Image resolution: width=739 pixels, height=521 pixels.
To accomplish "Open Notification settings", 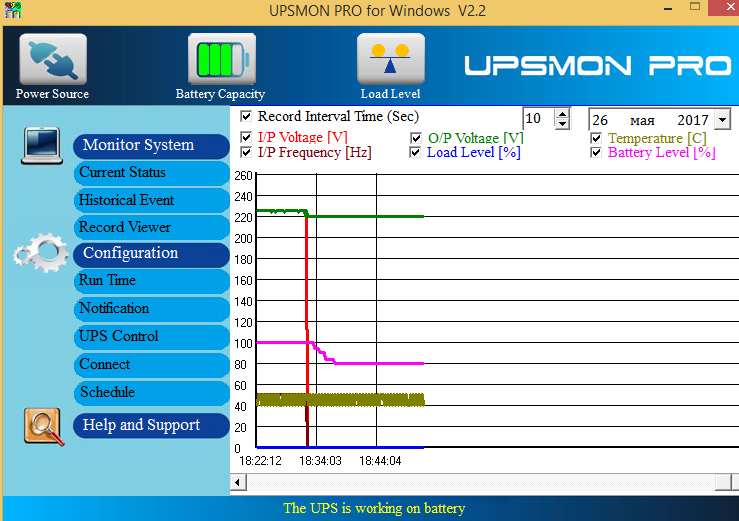I will [x=151, y=309].
